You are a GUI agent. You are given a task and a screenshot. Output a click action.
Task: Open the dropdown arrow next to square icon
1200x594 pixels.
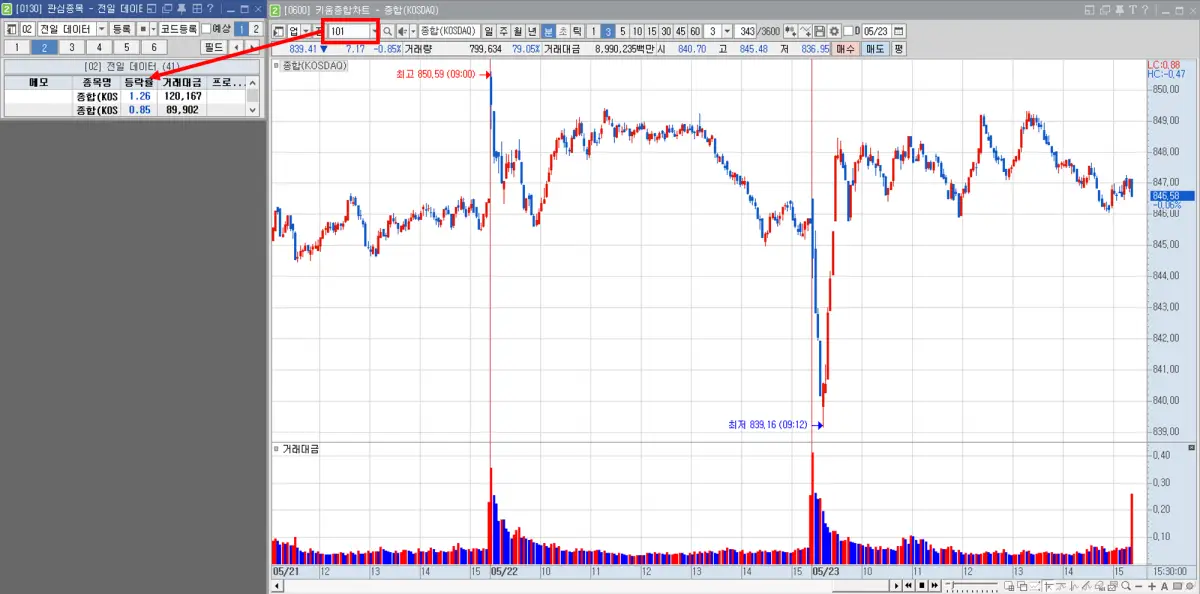point(153,29)
